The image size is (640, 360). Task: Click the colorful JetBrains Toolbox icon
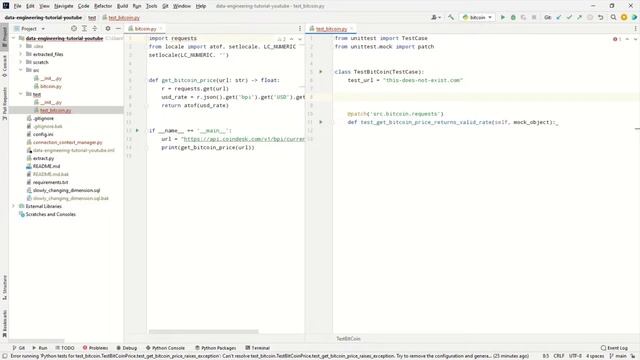click(634, 18)
